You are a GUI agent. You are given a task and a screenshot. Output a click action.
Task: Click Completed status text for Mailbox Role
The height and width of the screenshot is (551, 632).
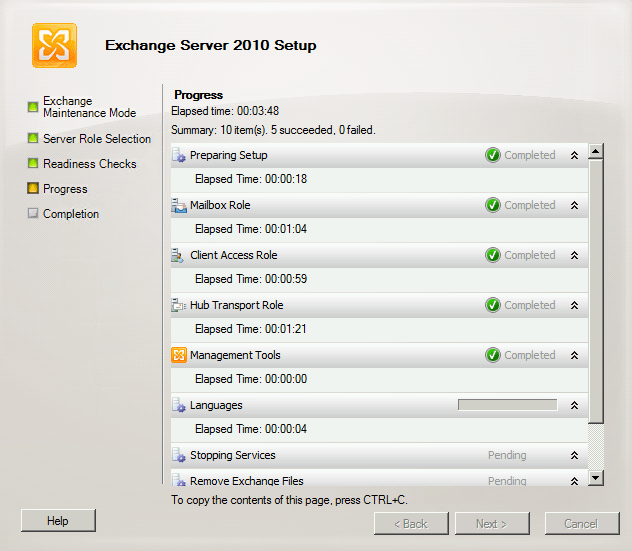coord(530,205)
